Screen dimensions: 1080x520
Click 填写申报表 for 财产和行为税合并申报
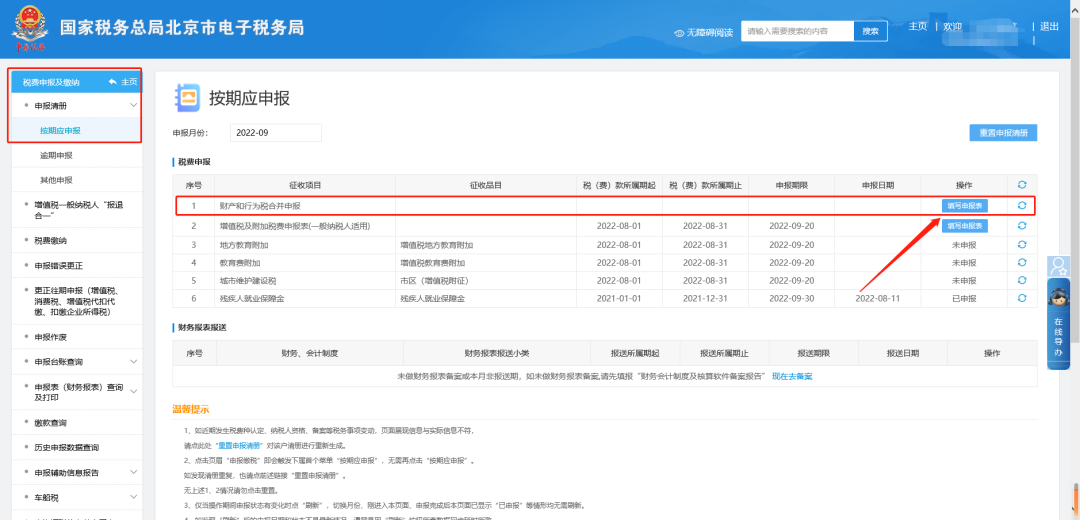[x=964, y=205]
